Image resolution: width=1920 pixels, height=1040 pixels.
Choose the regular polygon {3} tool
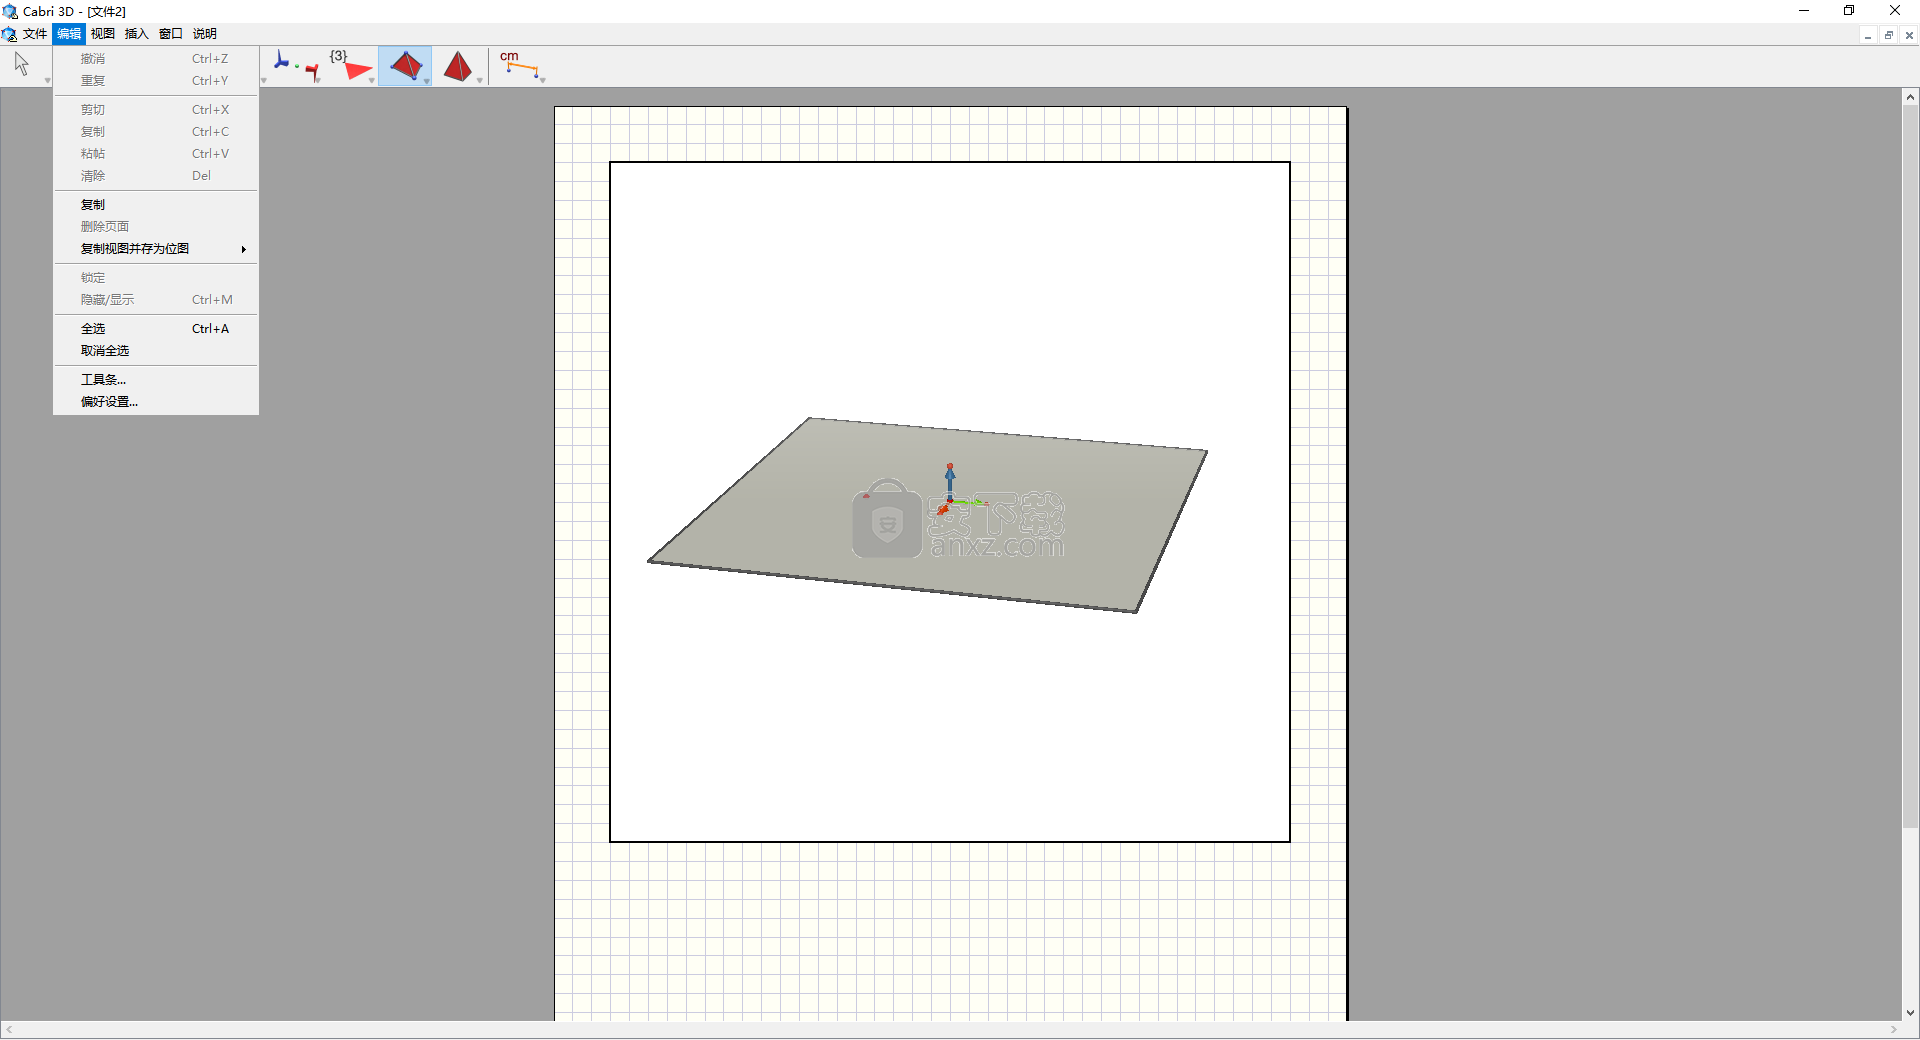350,66
